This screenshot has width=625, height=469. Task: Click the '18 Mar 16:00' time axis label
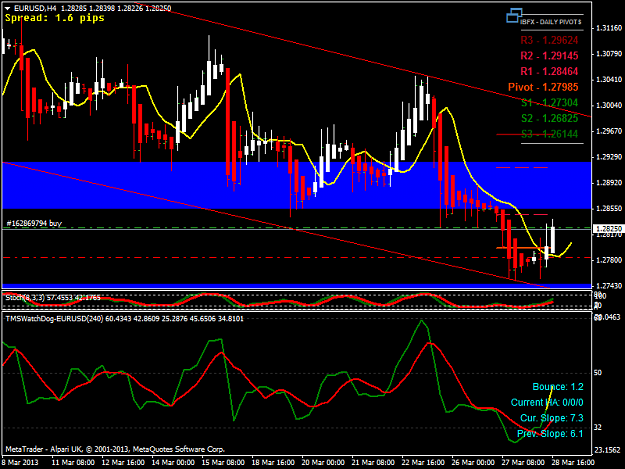pos(273,463)
